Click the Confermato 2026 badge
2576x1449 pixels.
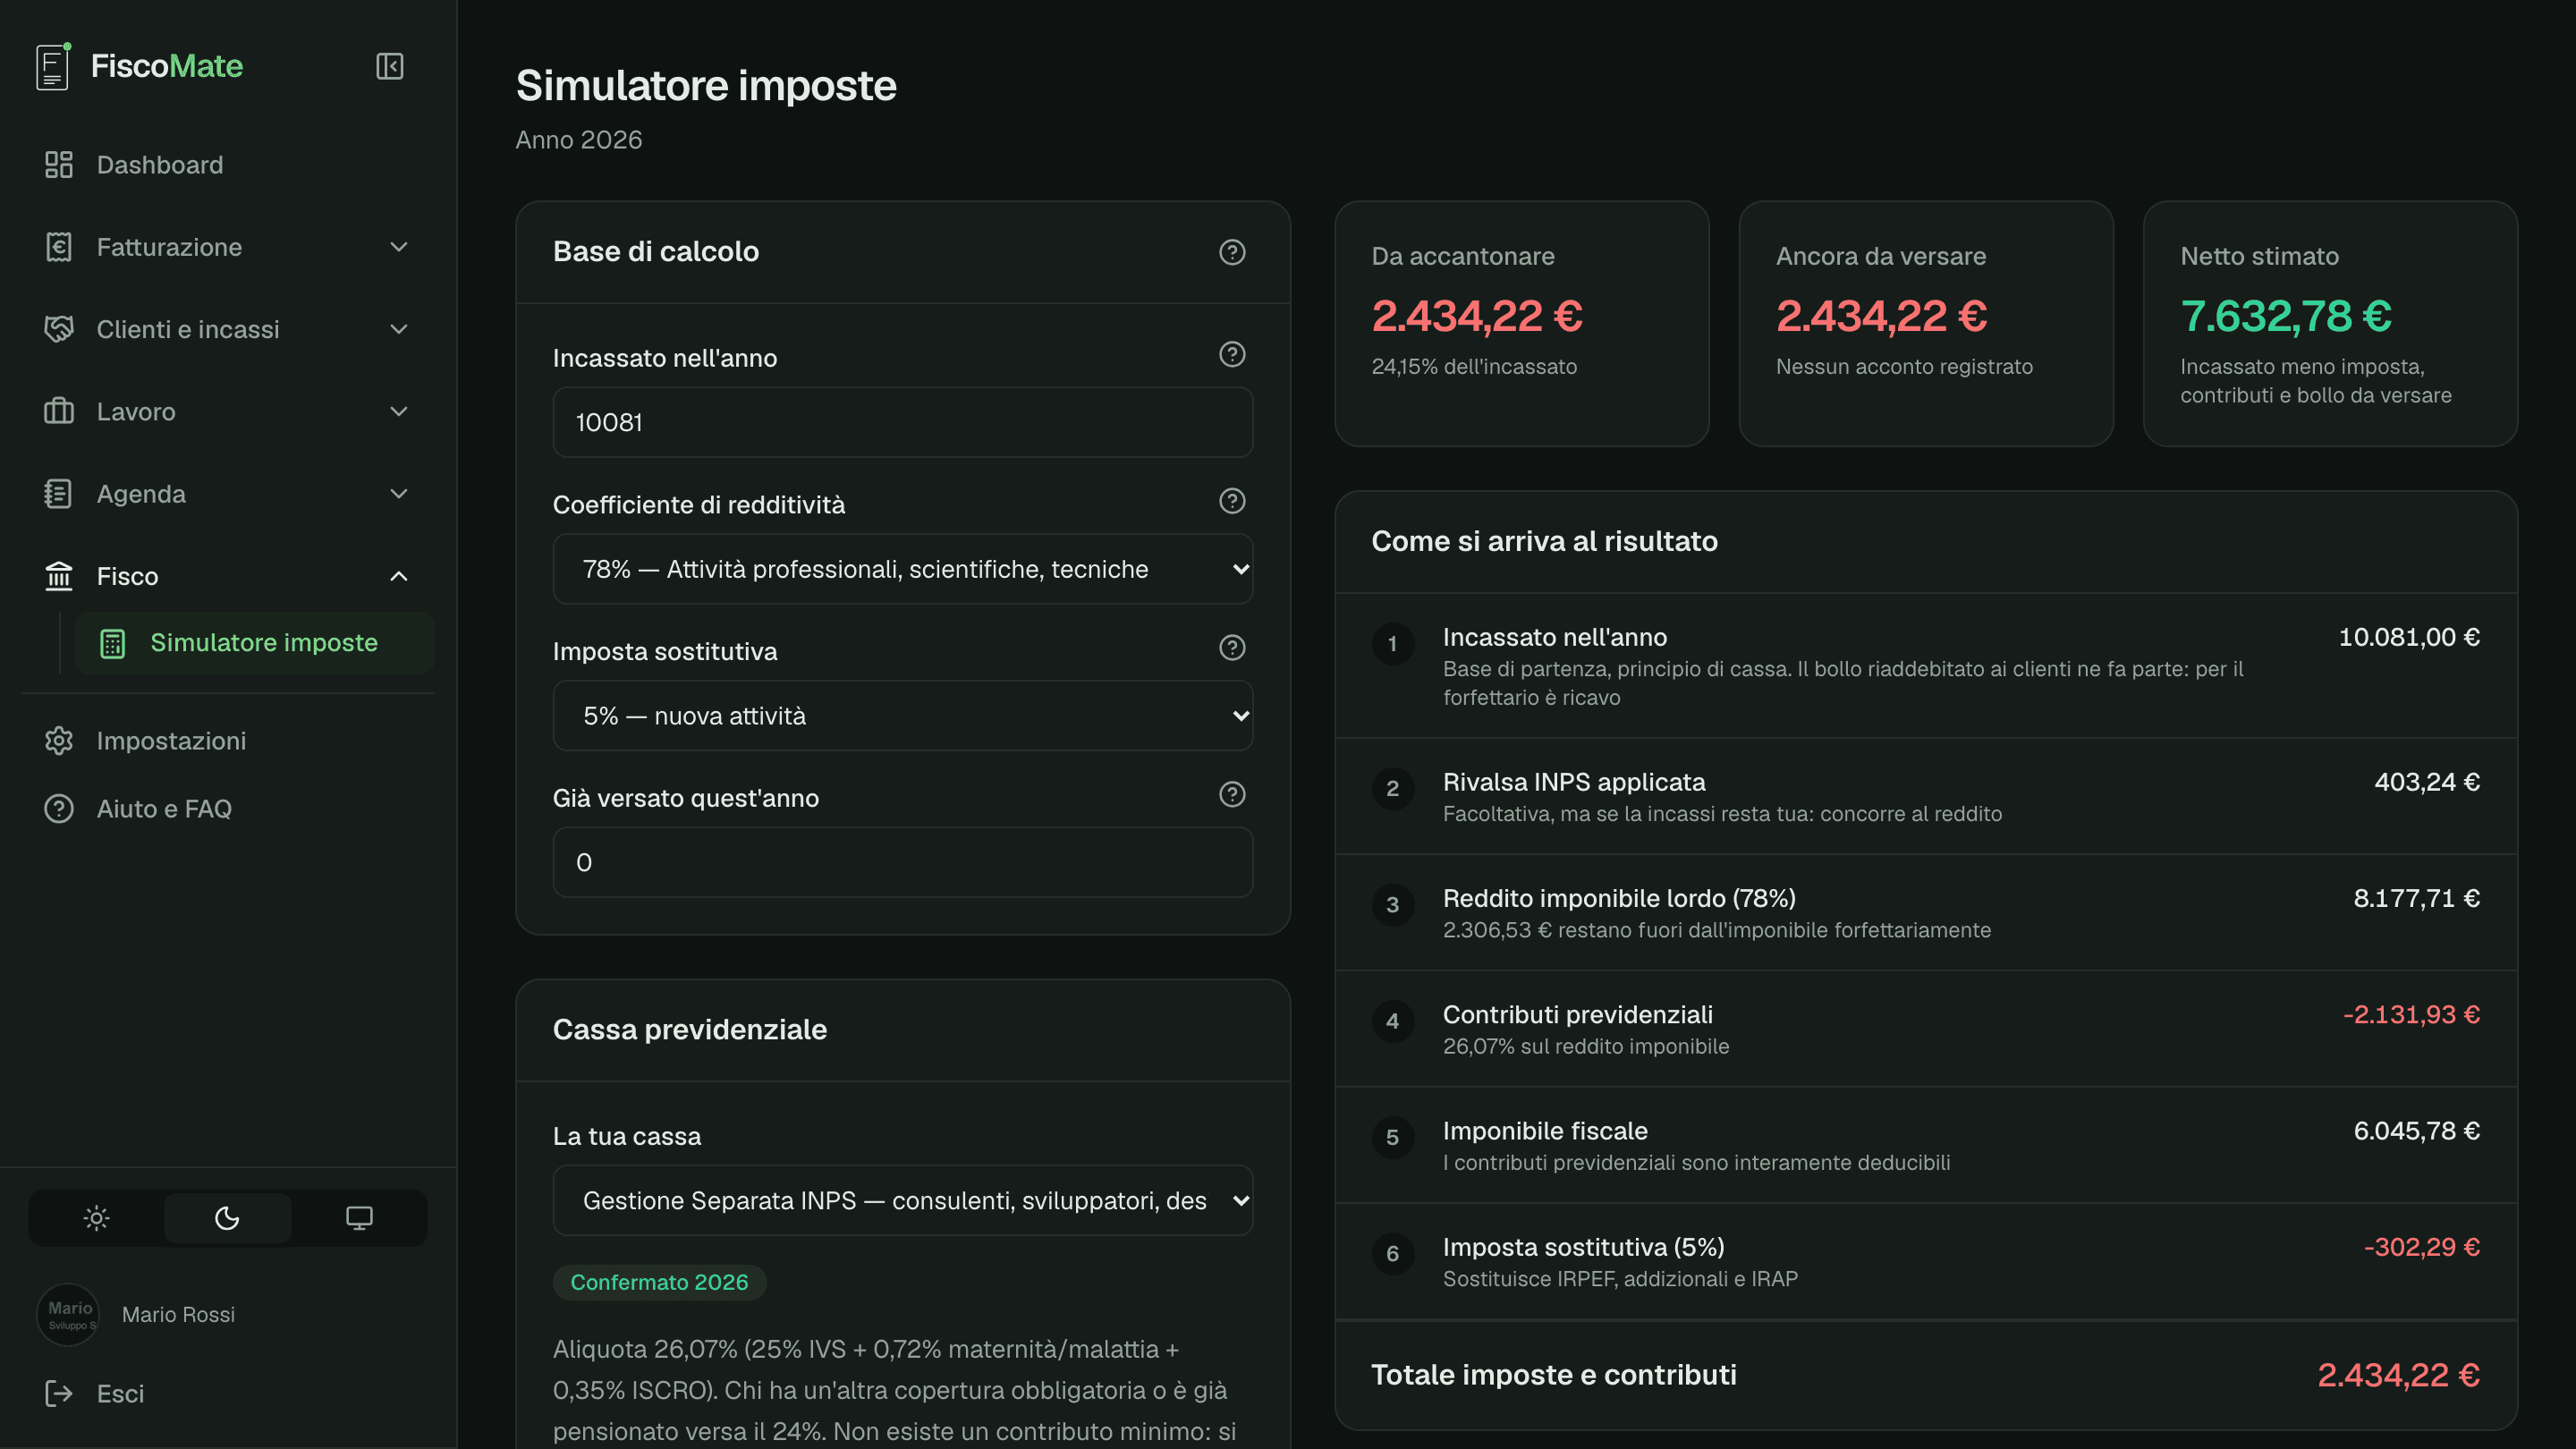pyautogui.click(x=659, y=1283)
